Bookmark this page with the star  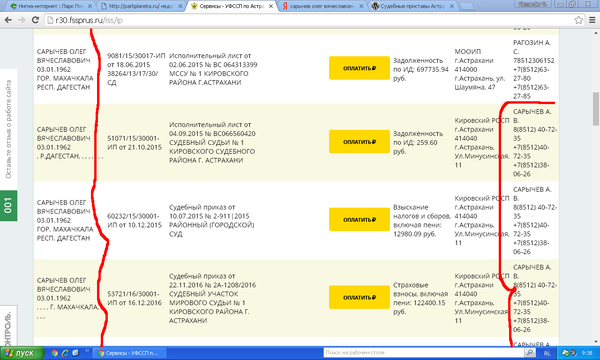tap(579, 20)
